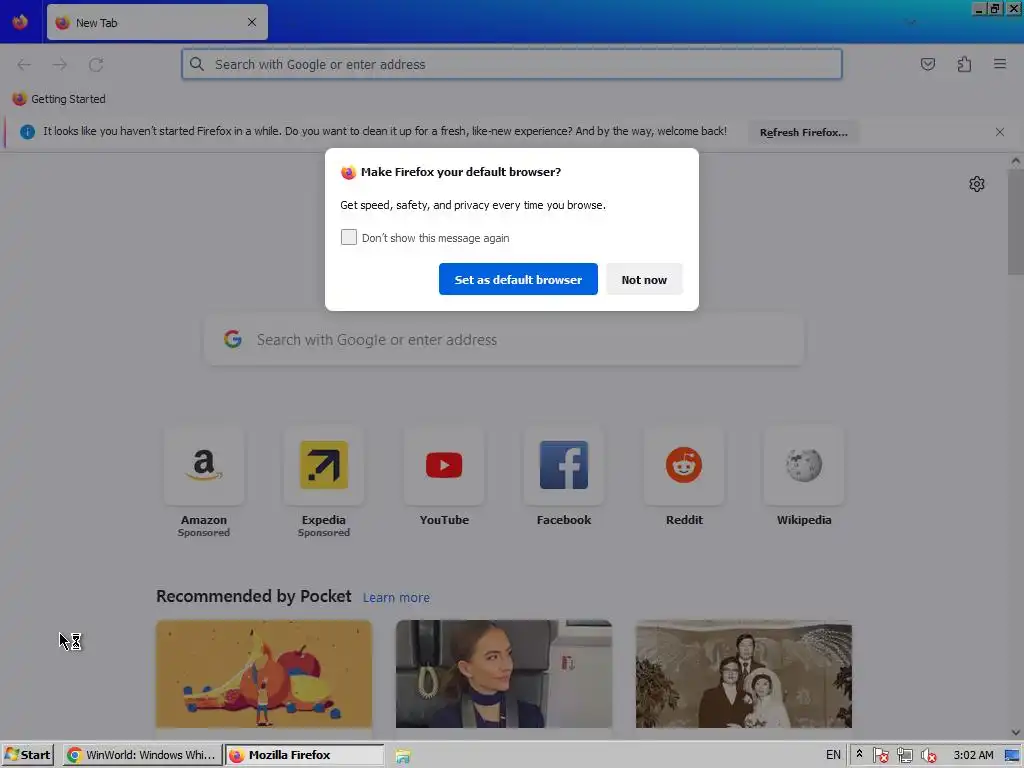The image size is (1024, 768).
Task: Click the scrollbar up arrow
Action: tap(1016, 161)
